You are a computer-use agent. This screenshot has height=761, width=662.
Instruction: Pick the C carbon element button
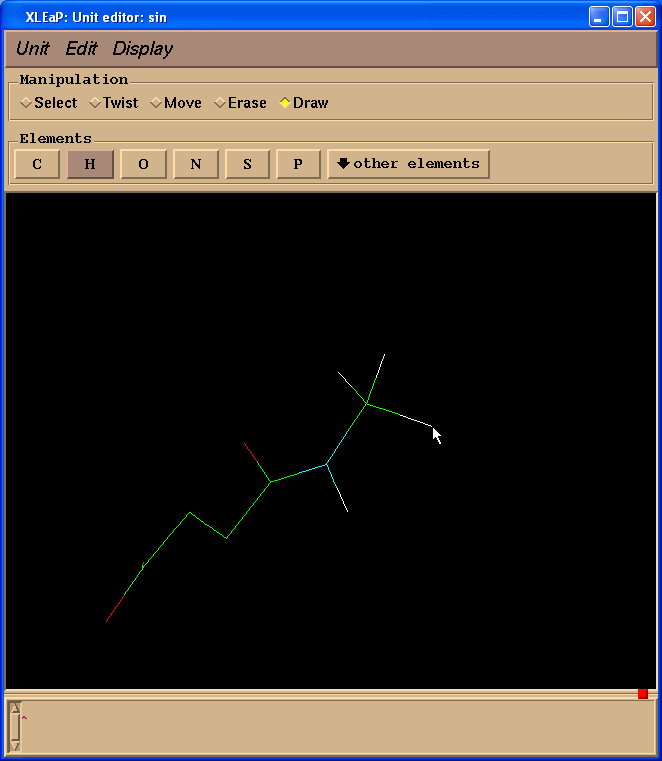click(x=37, y=164)
